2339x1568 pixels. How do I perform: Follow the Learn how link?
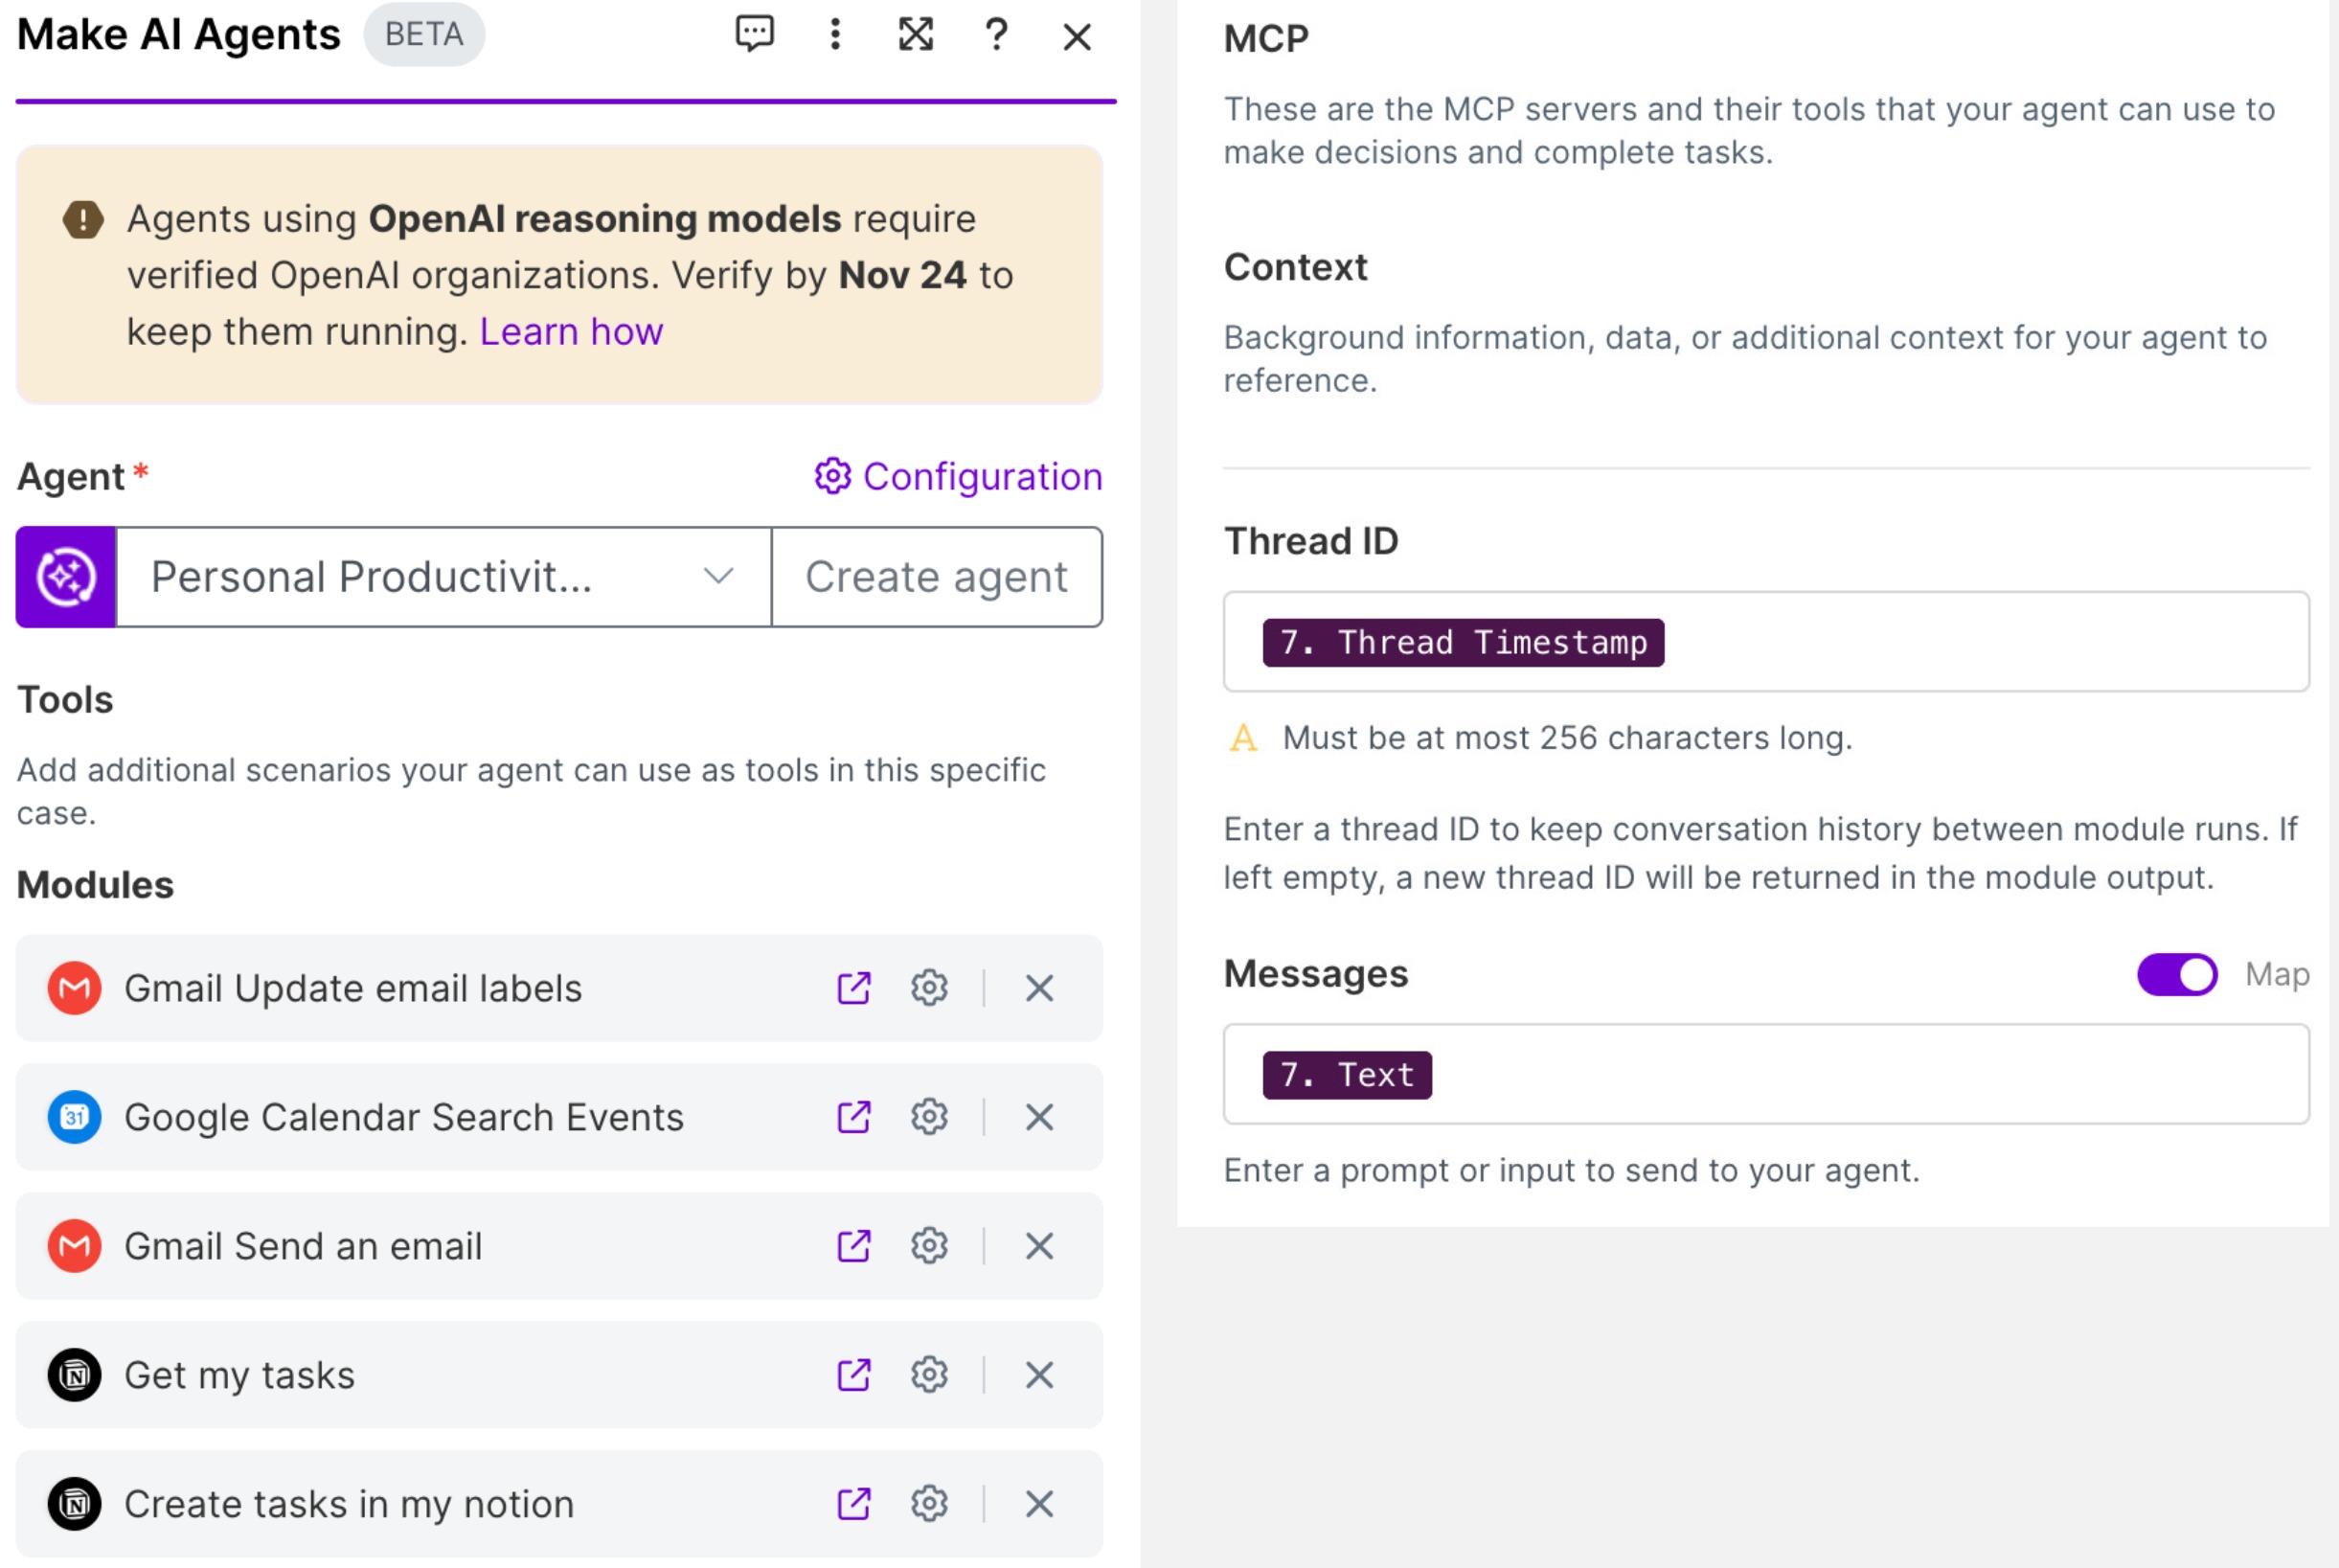571,331
